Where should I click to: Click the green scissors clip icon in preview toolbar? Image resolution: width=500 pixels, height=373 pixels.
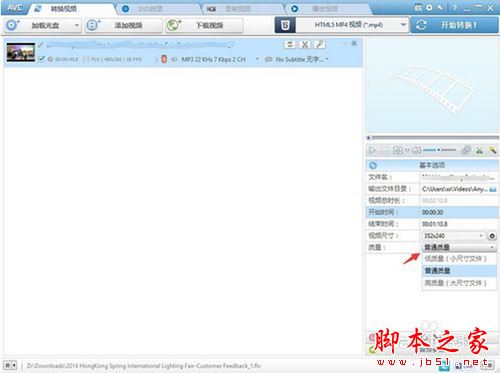(x=479, y=150)
